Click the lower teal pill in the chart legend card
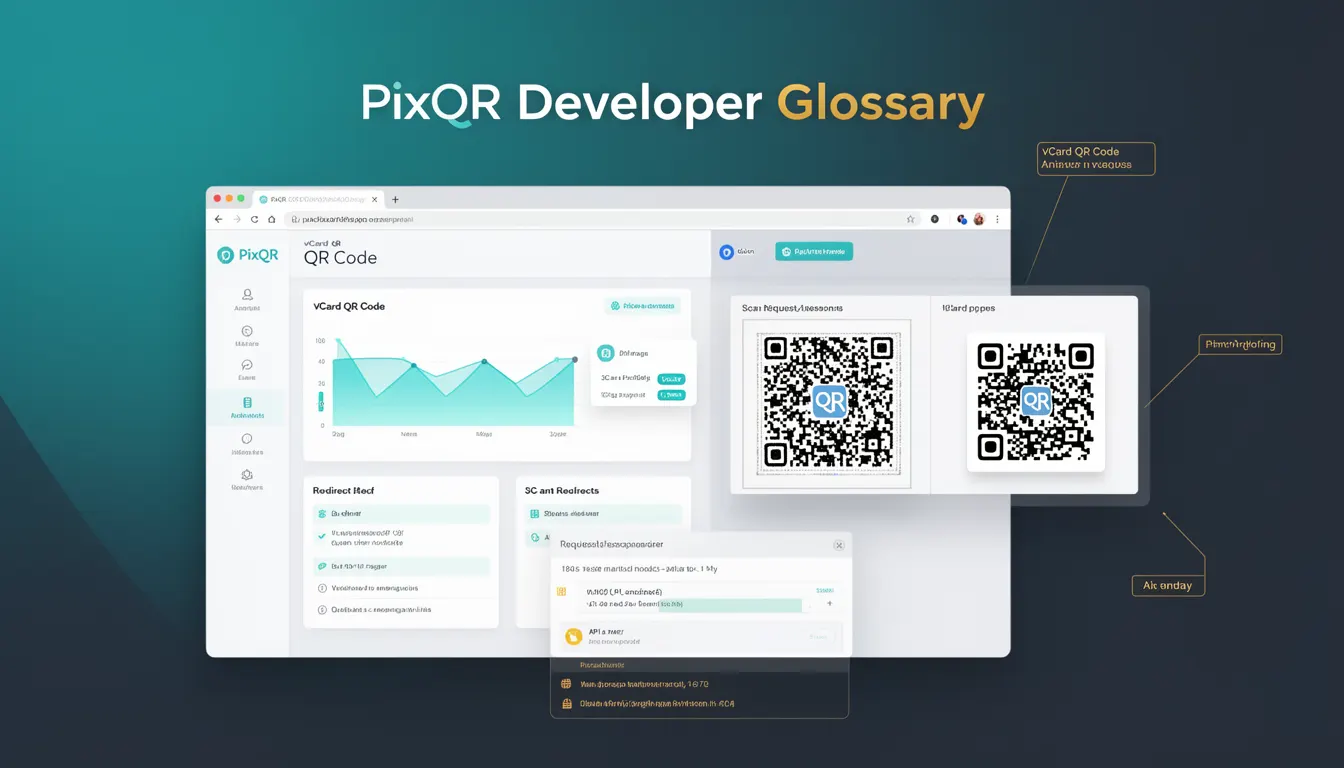Screen dimensions: 1344x768 click(671, 395)
